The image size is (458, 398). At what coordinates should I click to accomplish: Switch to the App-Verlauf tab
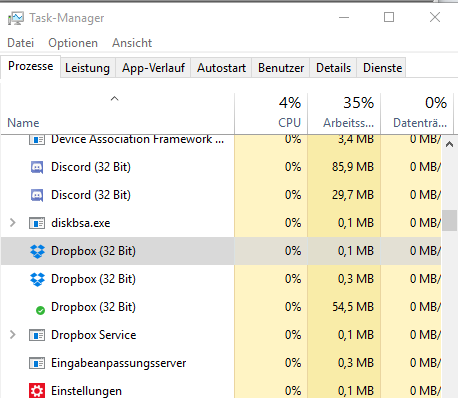click(153, 68)
